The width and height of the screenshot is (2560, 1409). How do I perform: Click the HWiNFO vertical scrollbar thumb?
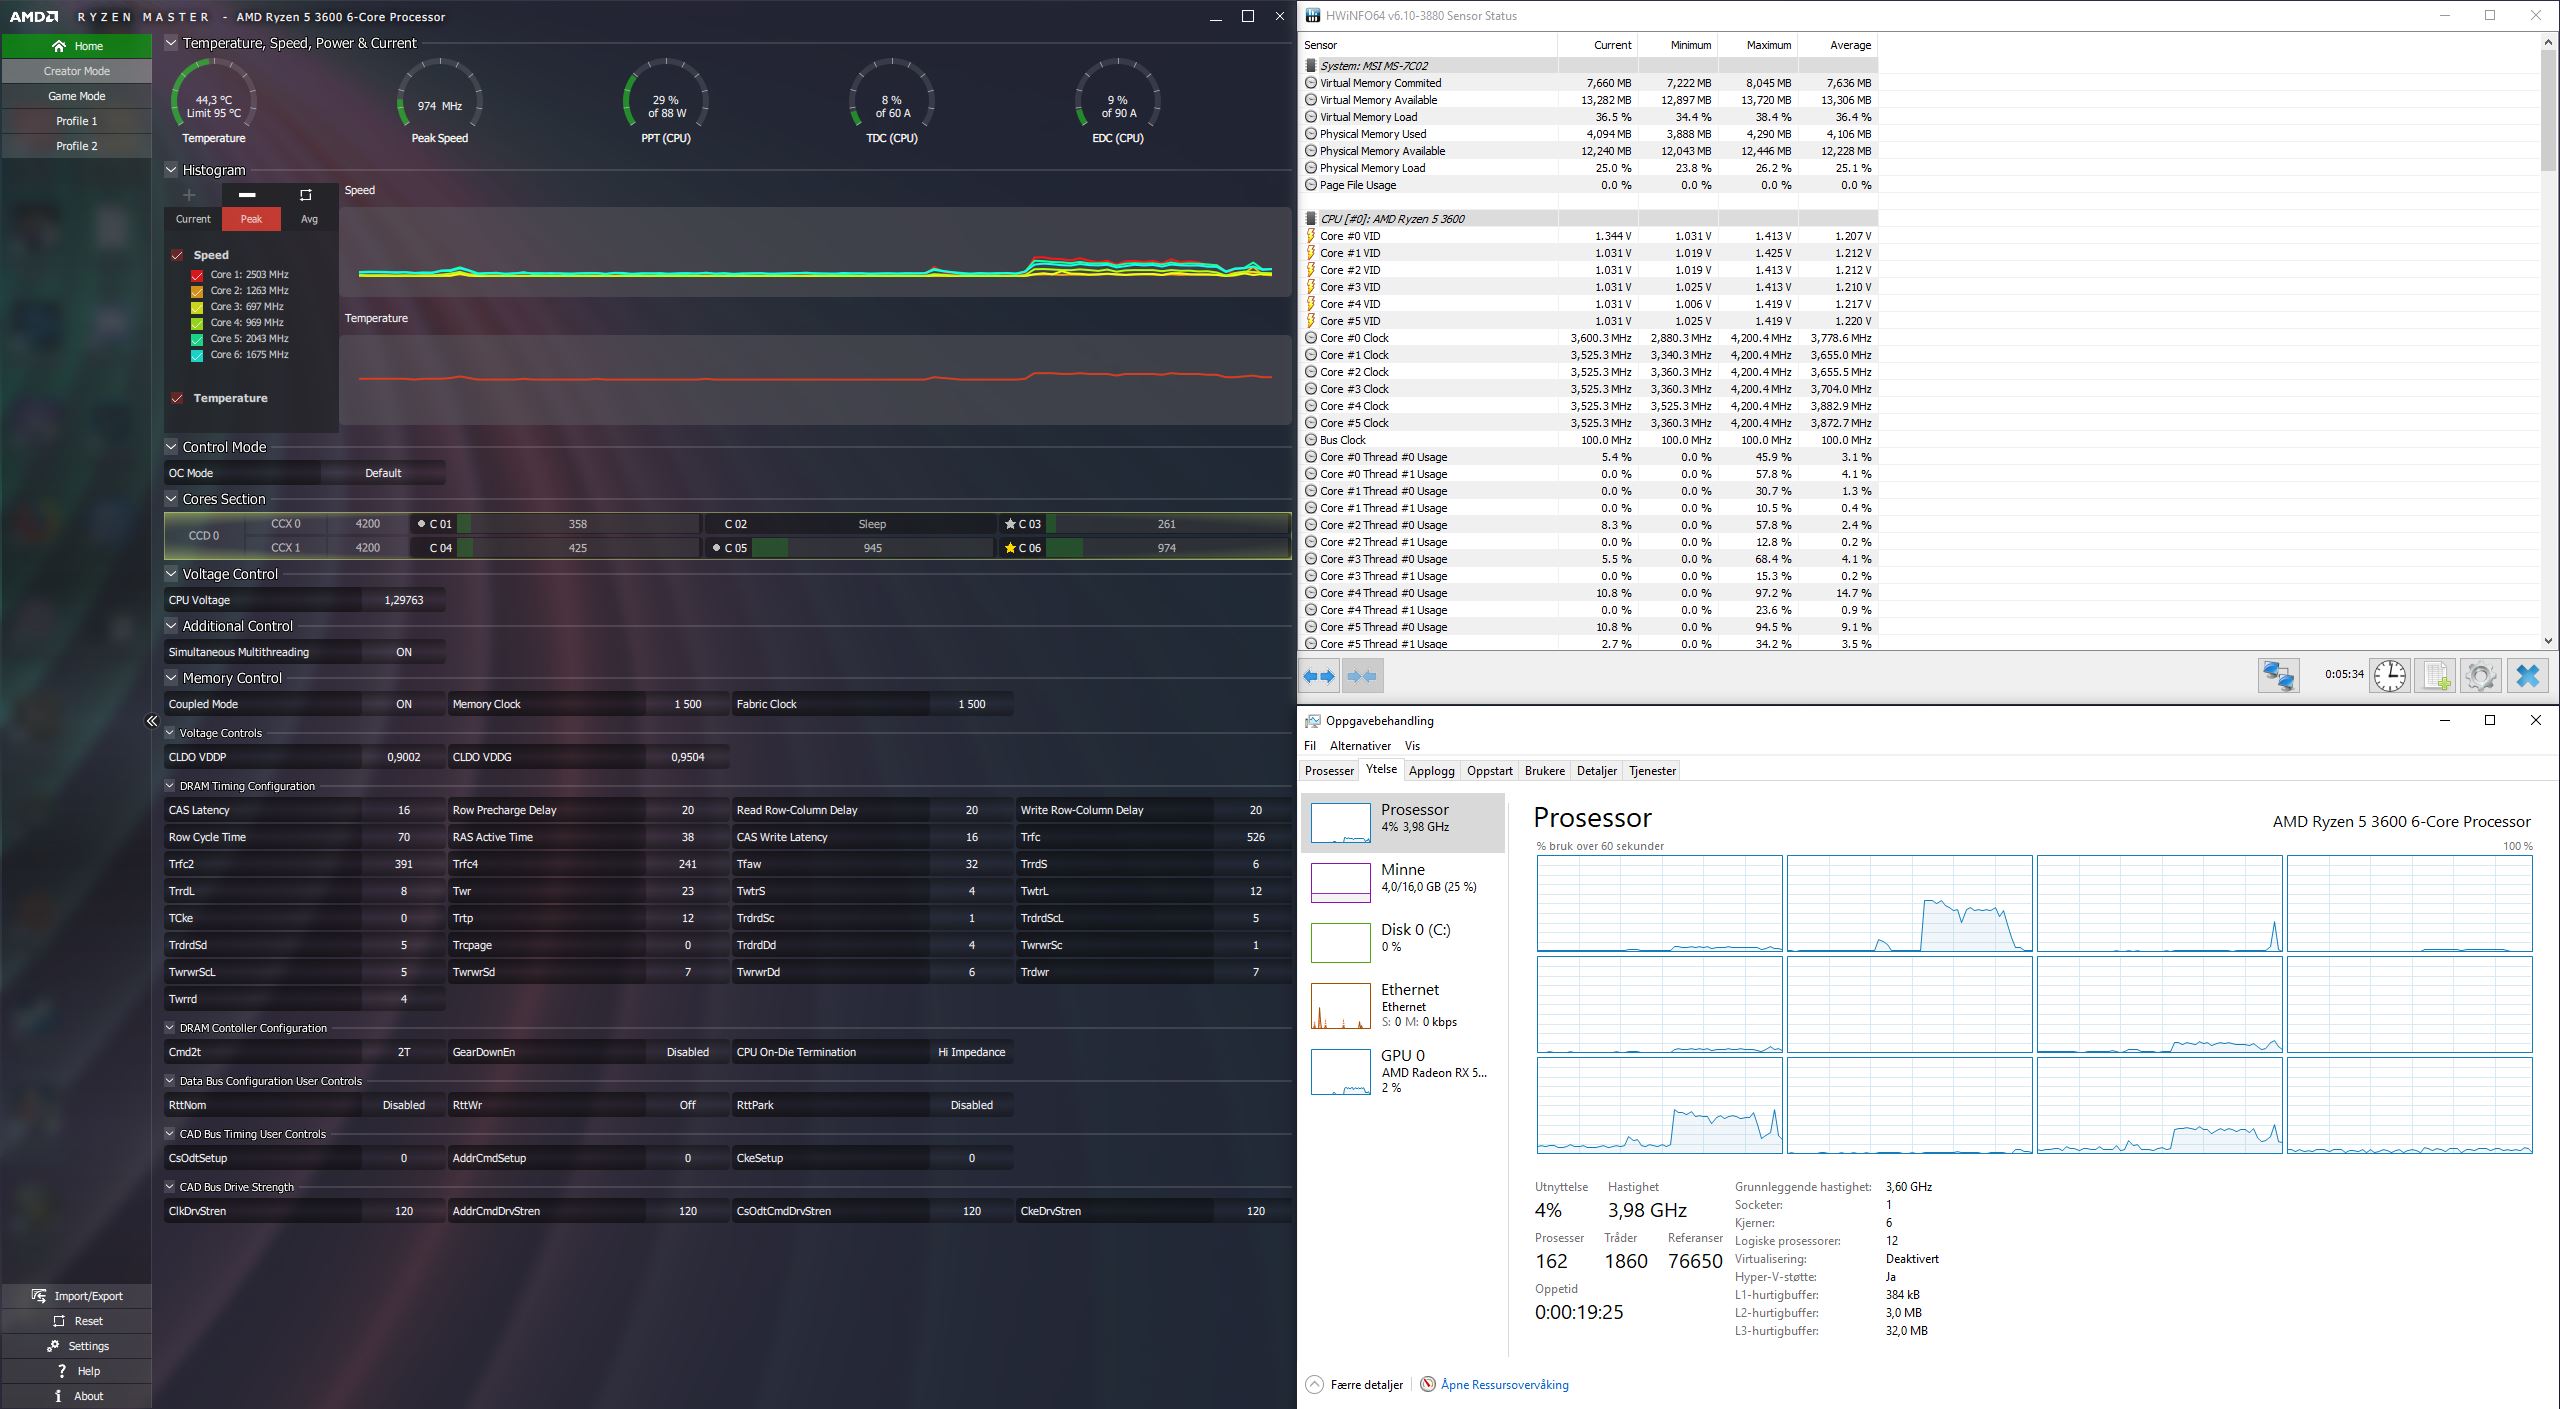pyautogui.click(x=2548, y=109)
